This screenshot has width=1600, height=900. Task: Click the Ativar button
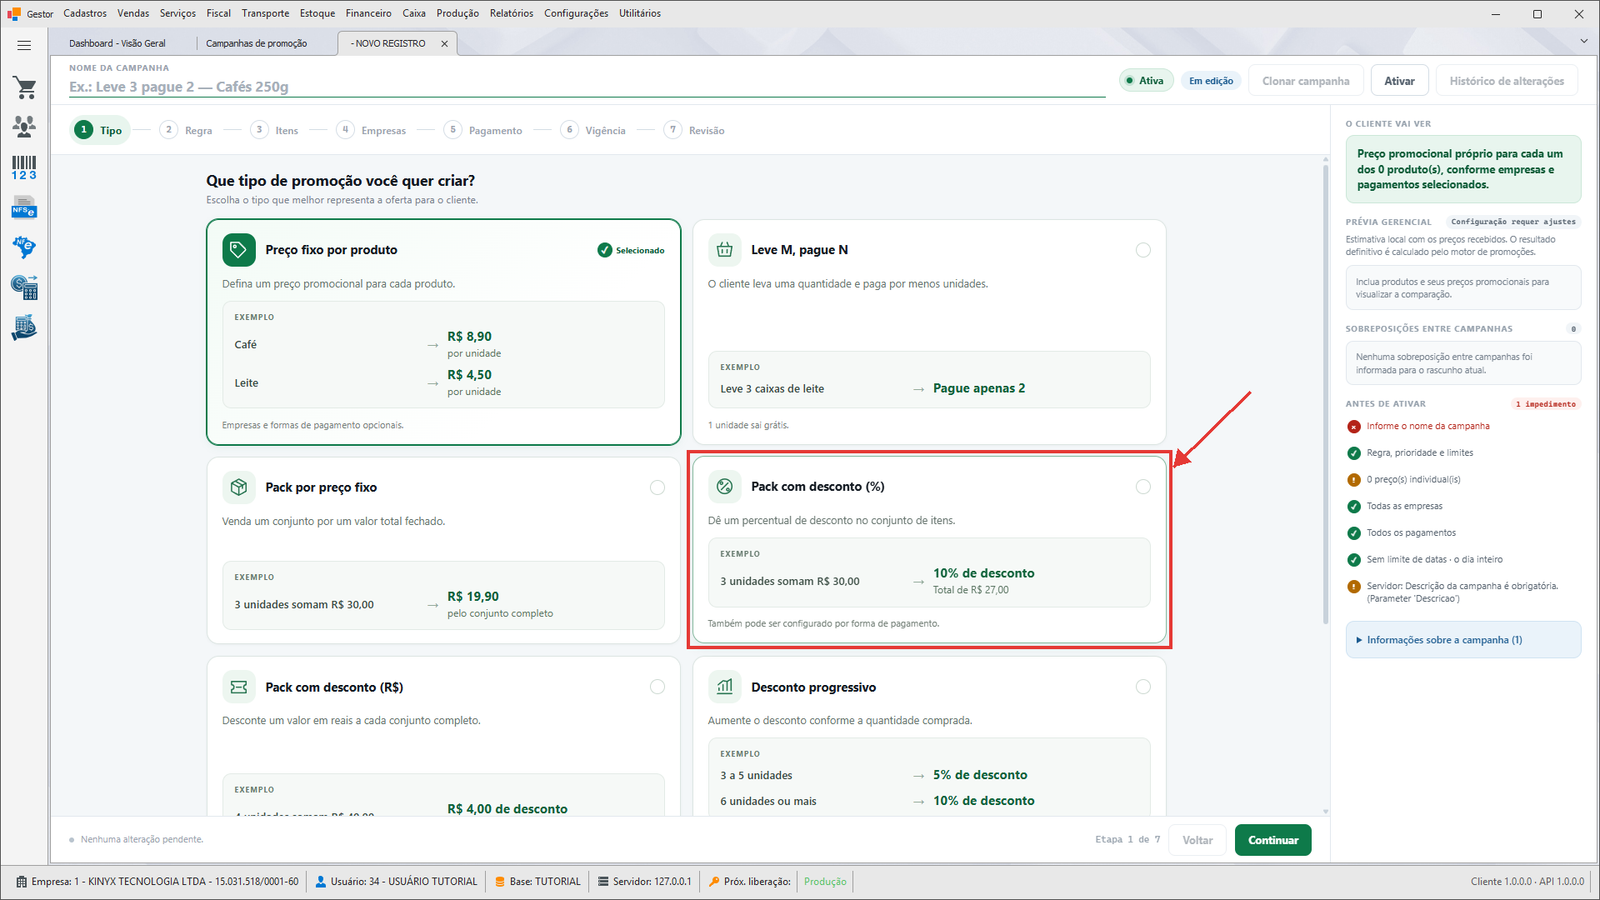click(1399, 81)
